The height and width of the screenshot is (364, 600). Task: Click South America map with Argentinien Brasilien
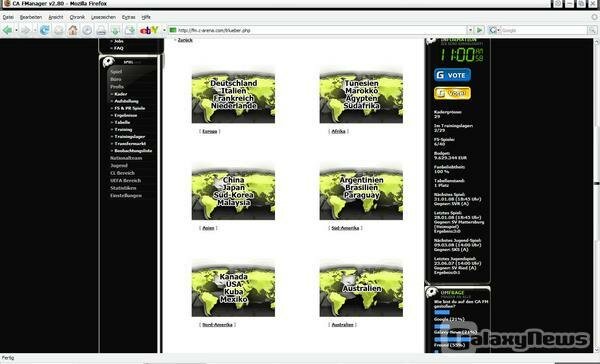361,192
